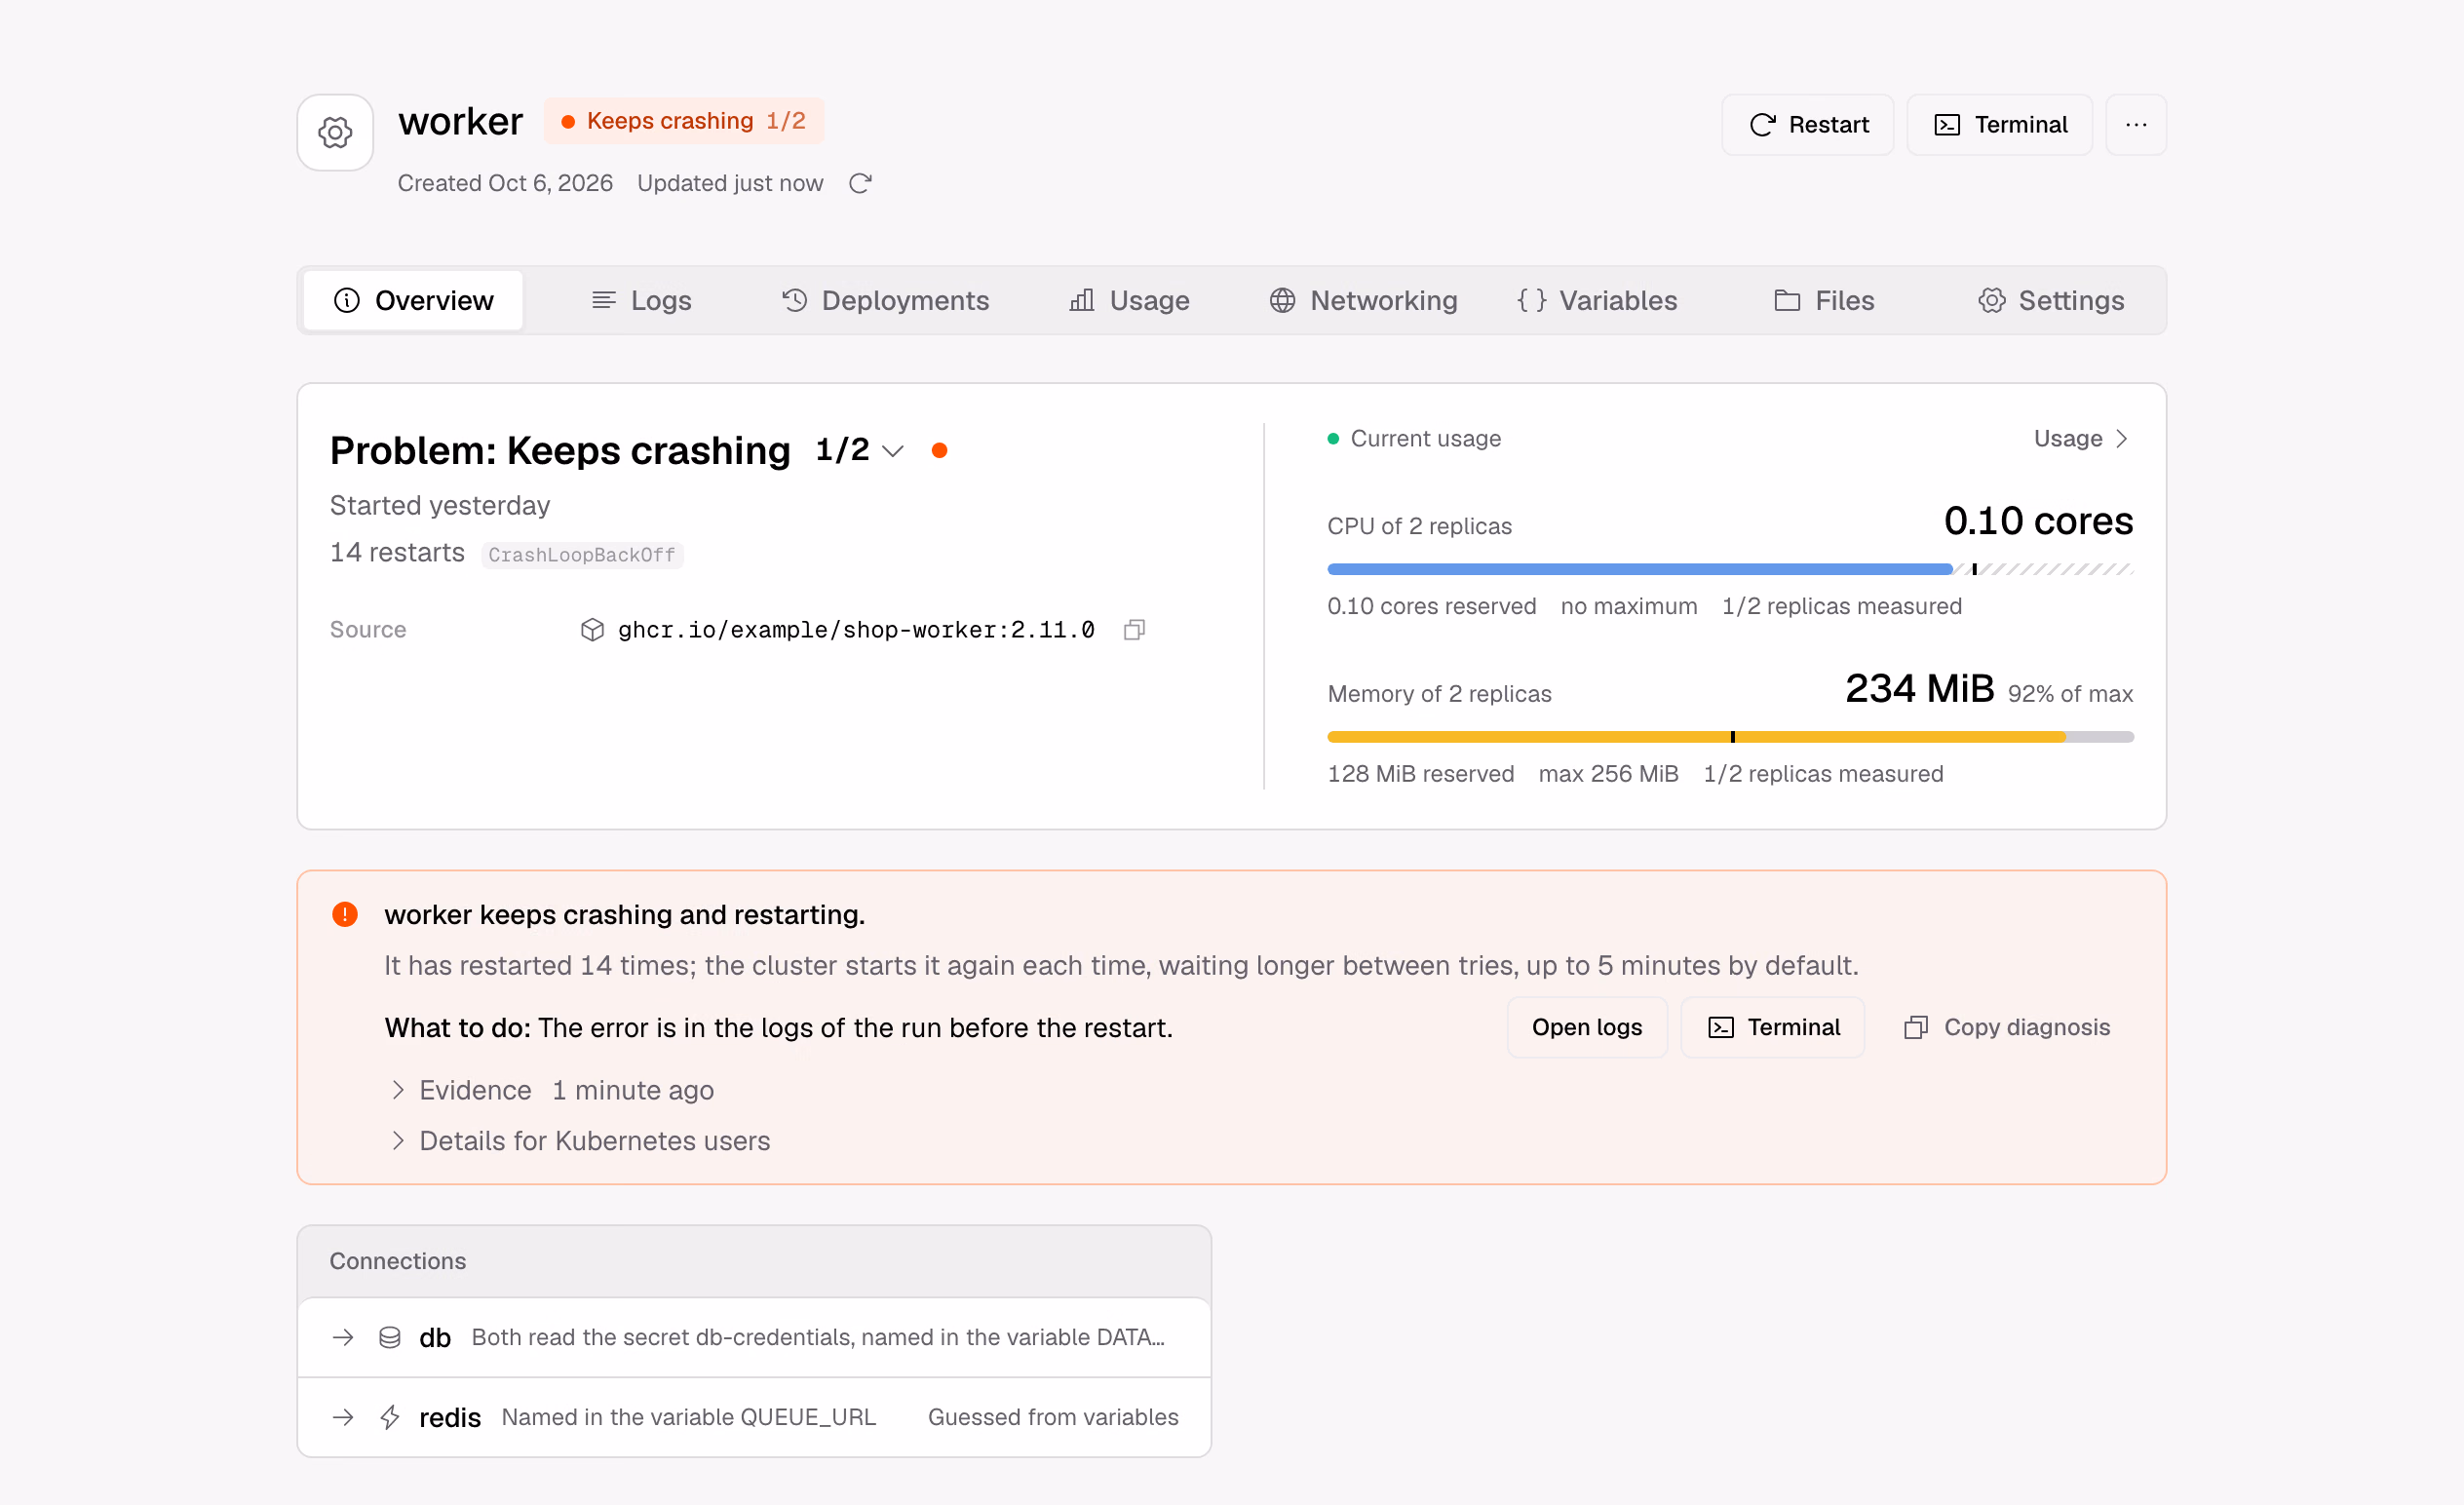Click the Memory usage bar
The width and height of the screenshot is (2464, 1505).
tap(1730, 737)
